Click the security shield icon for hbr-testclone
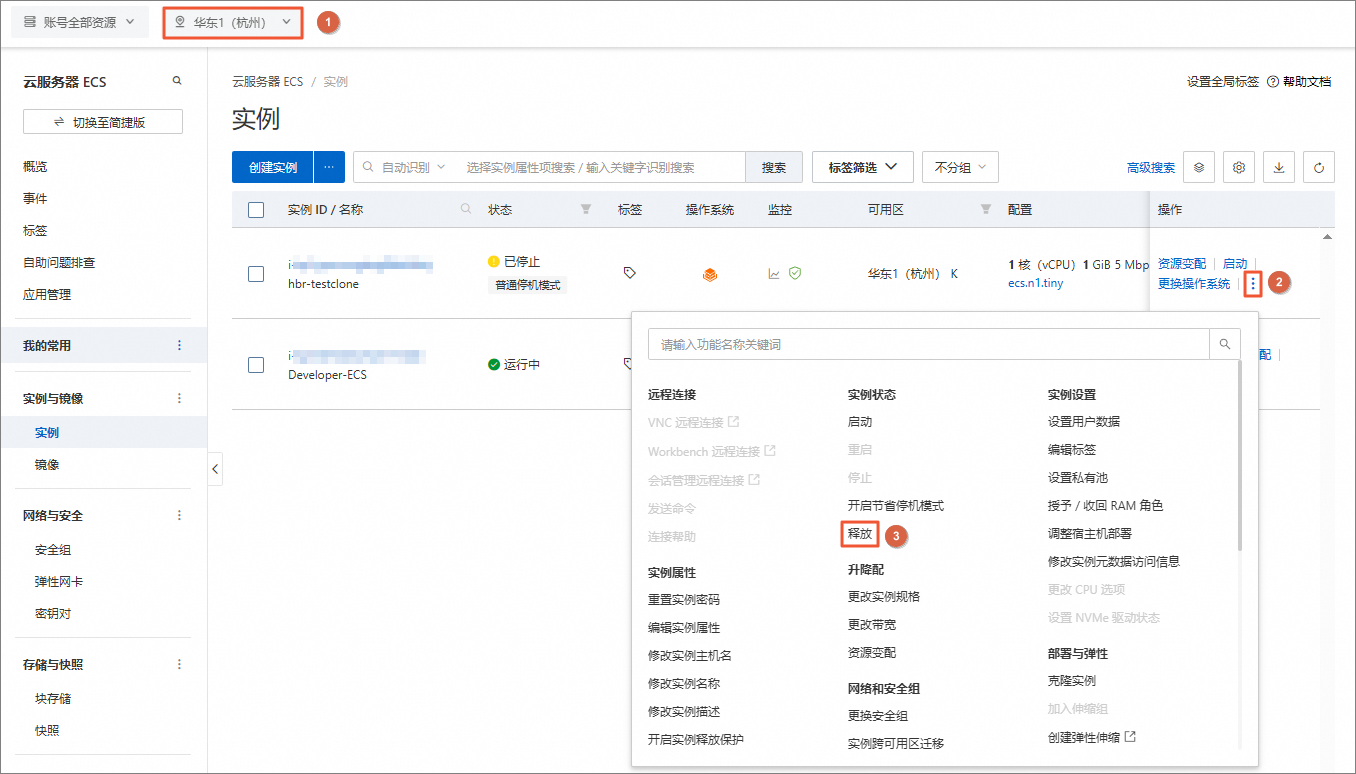The image size is (1356, 774). [x=795, y=273]
